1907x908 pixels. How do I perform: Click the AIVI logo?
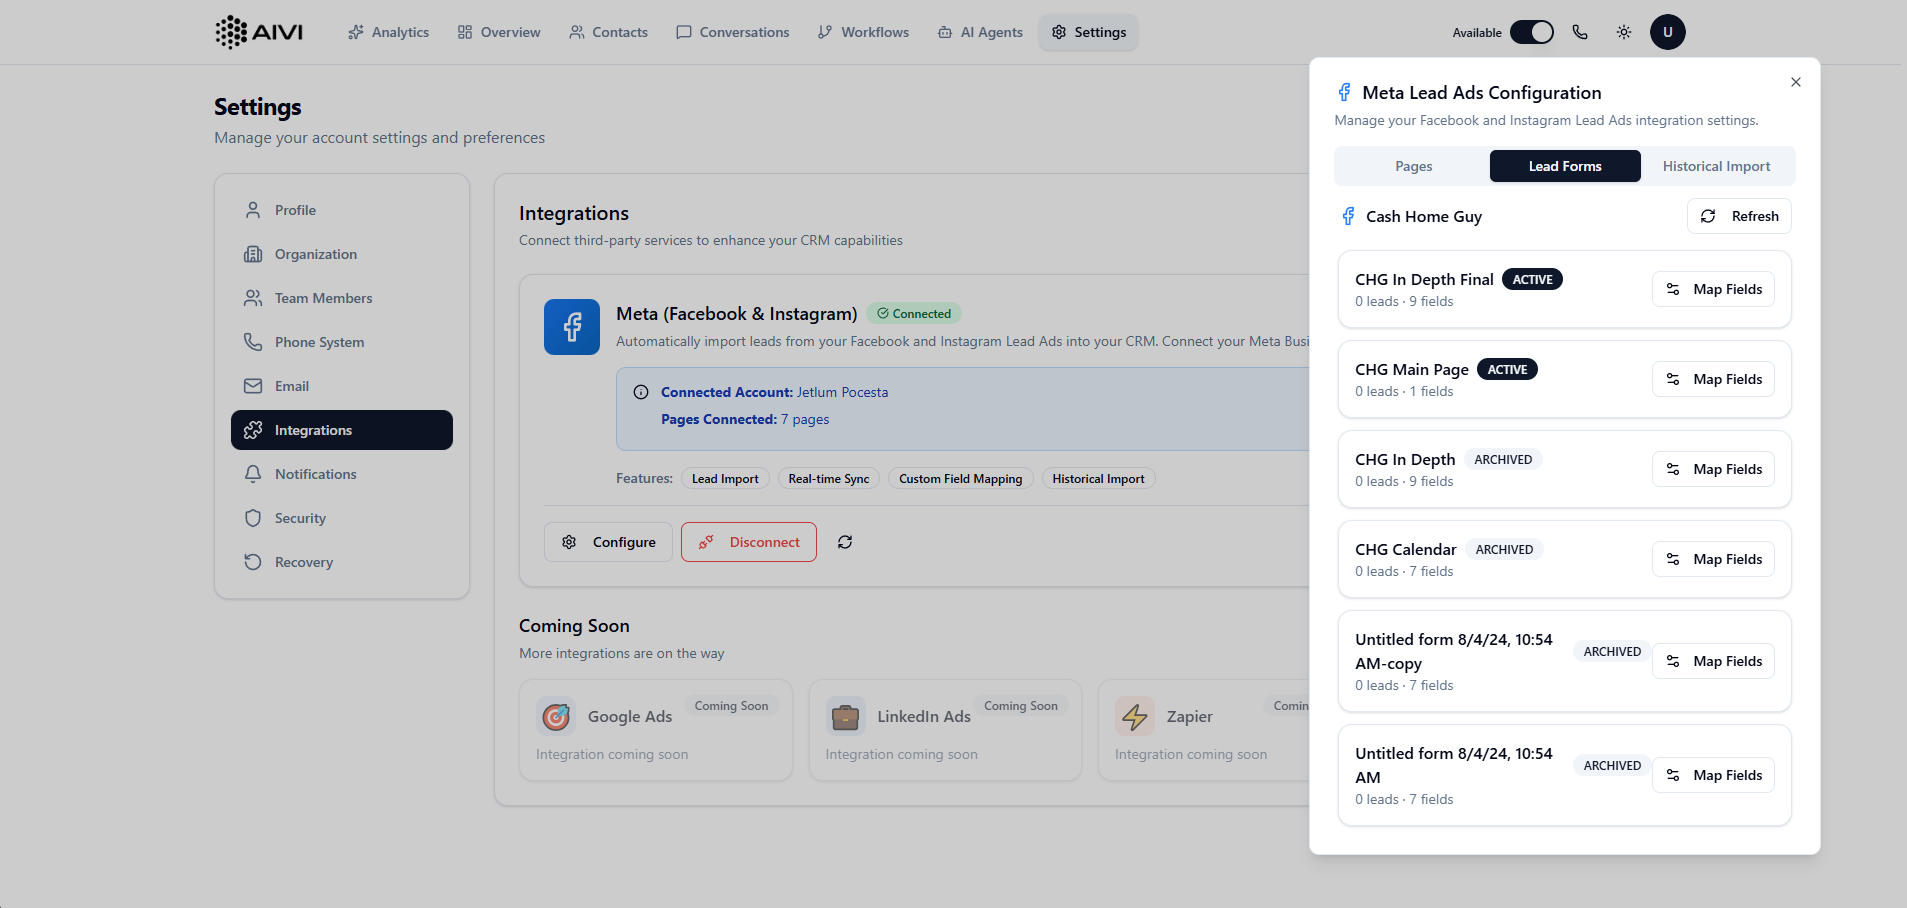pos(259,32)
